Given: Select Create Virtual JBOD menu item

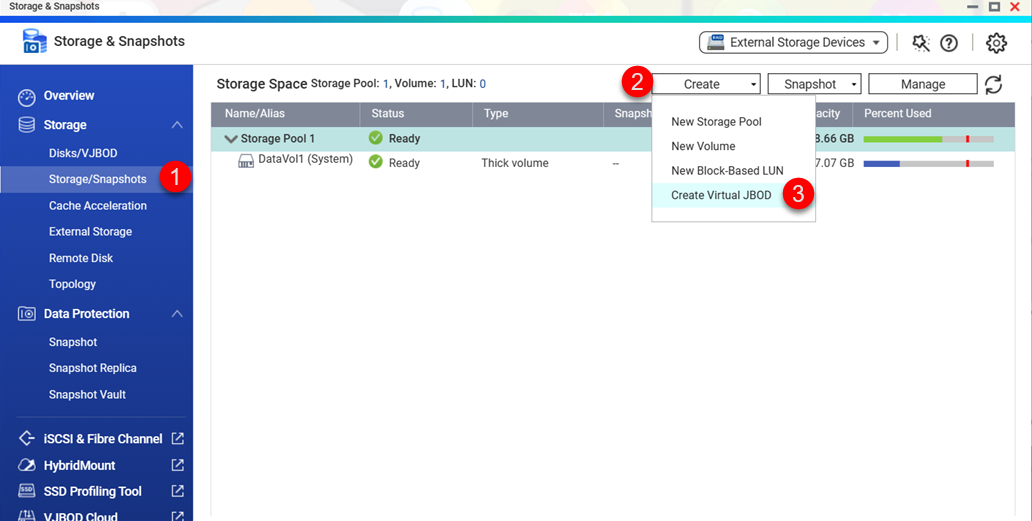Looking at the screenshot, I should [x=721, y=195].
